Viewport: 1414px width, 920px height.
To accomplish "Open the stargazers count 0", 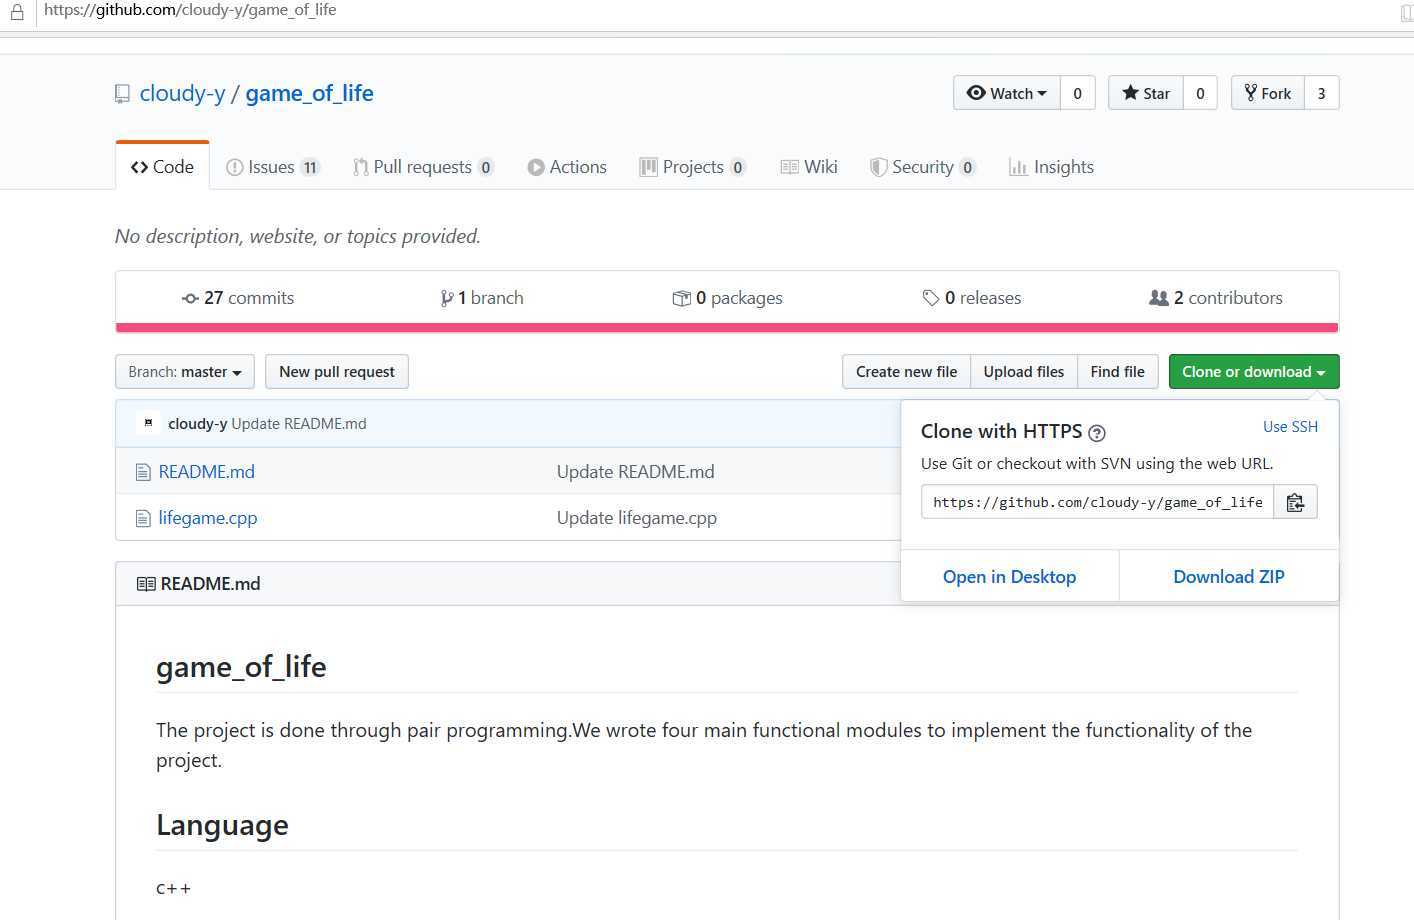I will 1200,93.
